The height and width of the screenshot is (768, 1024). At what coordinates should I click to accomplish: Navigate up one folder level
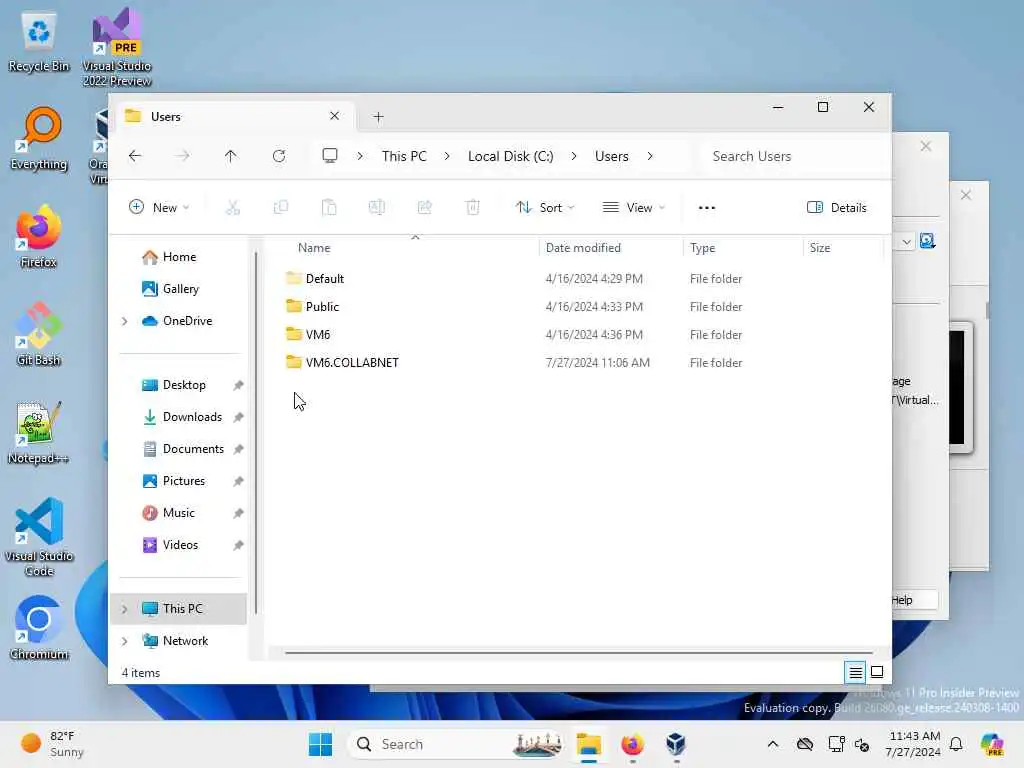[x=231, y=156]
